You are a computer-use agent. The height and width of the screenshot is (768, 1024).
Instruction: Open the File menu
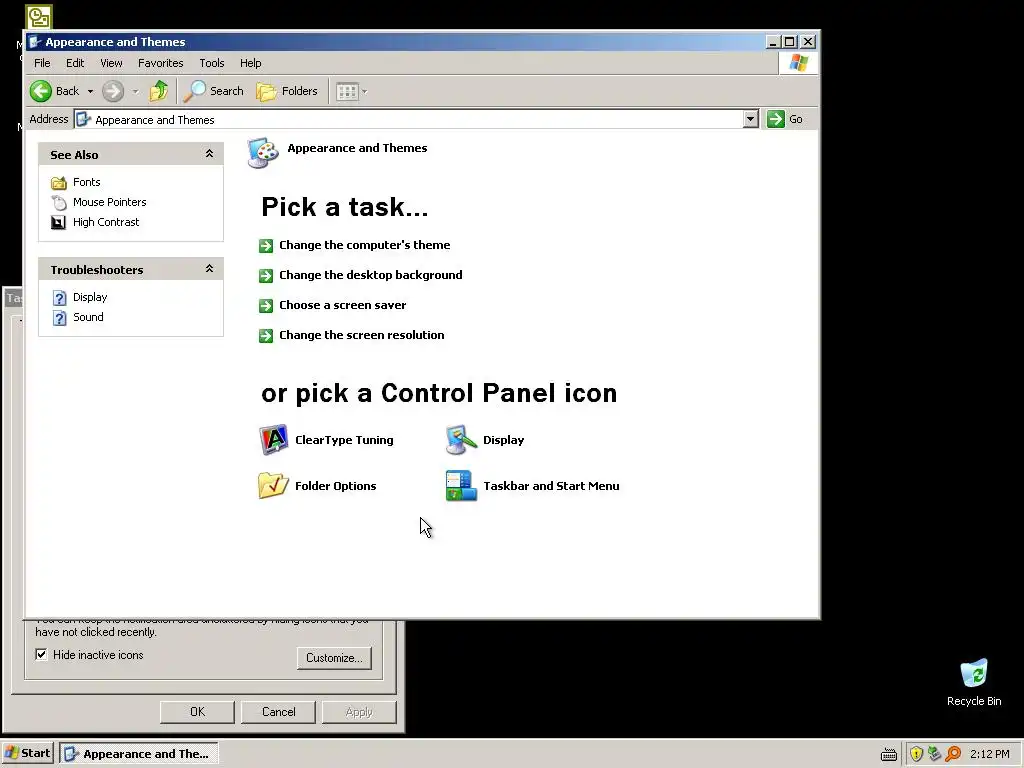click(42, 63)
